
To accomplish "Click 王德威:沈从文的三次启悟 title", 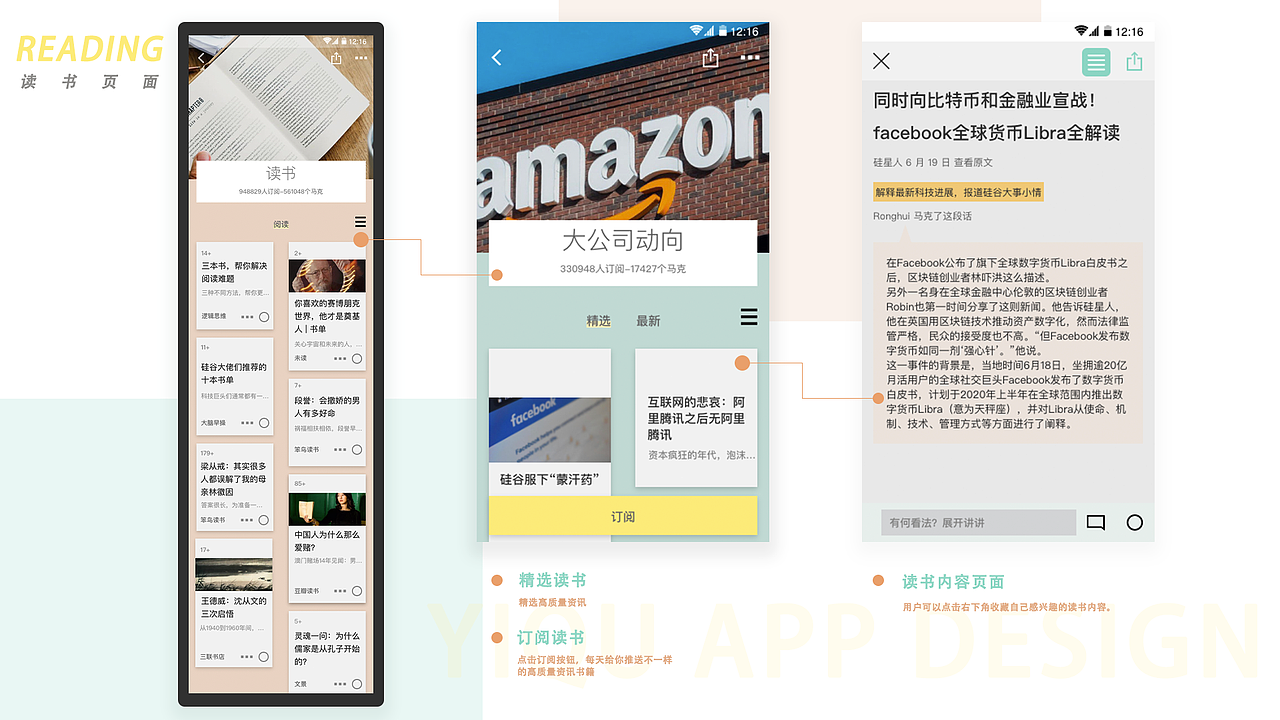I will [x=234, y=607].
